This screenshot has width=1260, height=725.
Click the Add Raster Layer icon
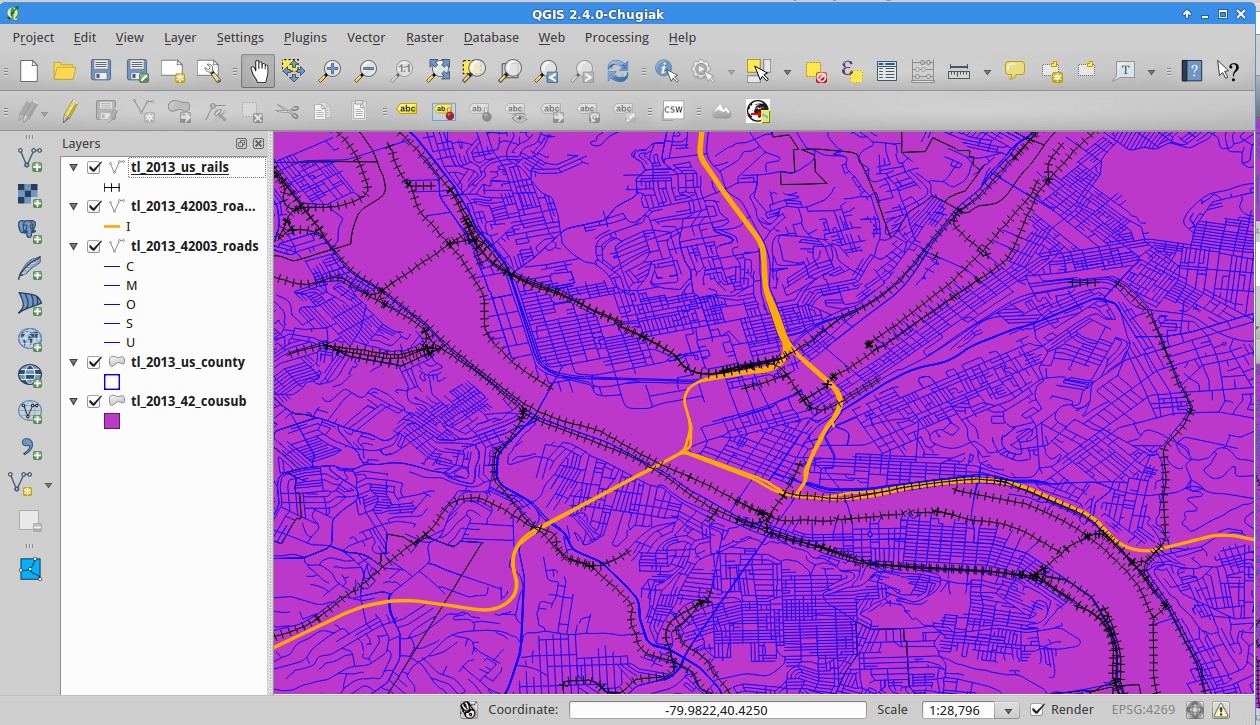tap(30, 194)
